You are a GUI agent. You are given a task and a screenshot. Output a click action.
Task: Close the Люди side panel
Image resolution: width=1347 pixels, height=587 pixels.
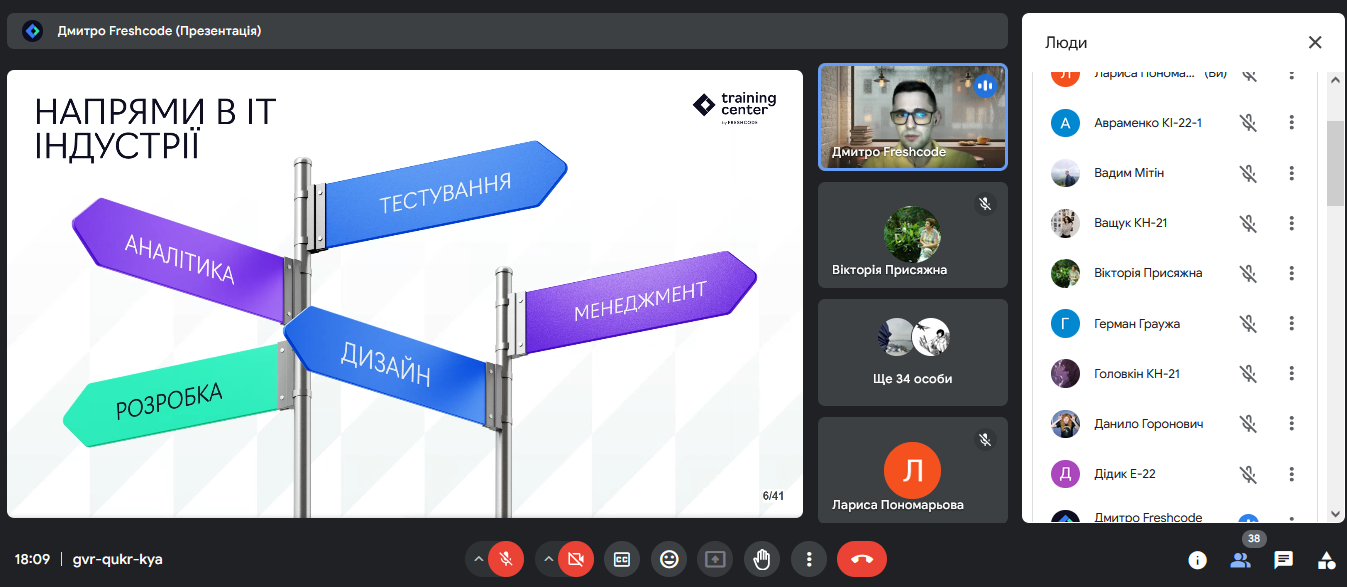tap(1315, 42)
